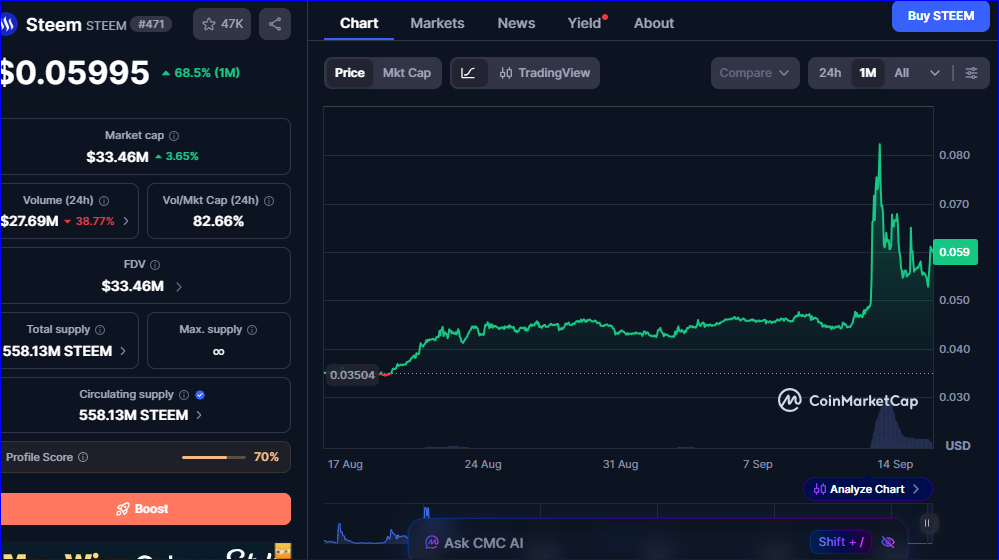Click the Analyze Chart button
Screen dimensions: 999x560
point(867,489)
